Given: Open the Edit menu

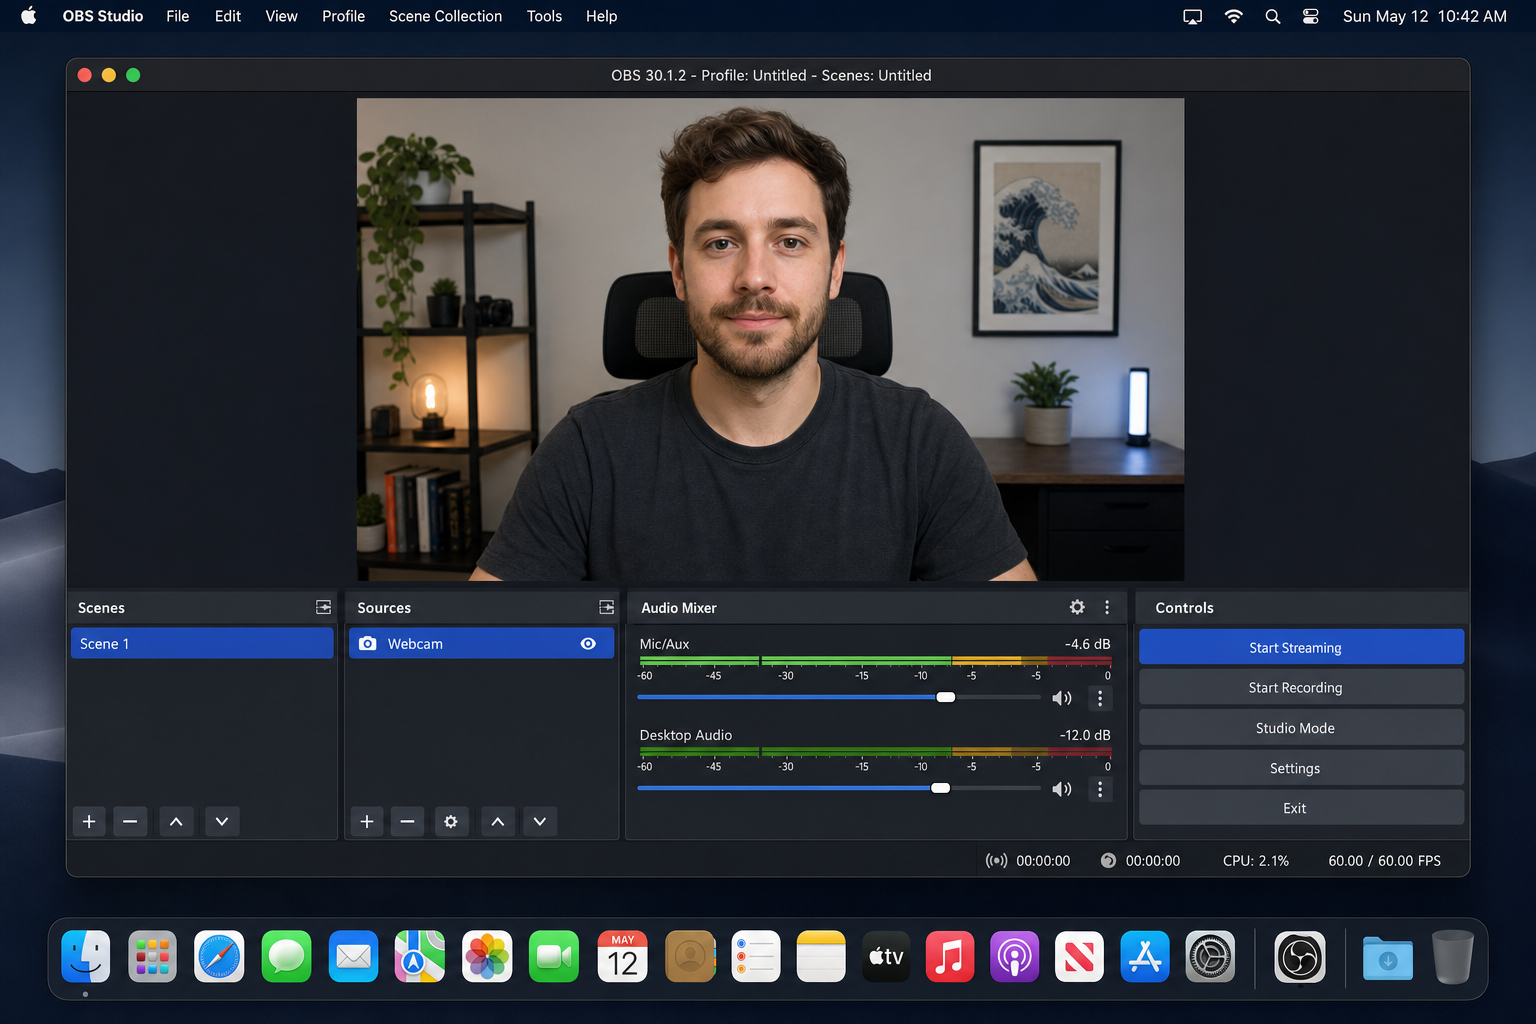Looking at the screenshot, I should (228, 16).
